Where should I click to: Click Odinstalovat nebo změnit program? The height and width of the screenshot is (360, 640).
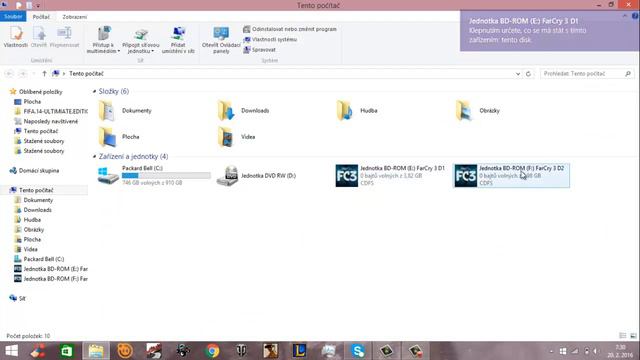[x=290, y=29]
